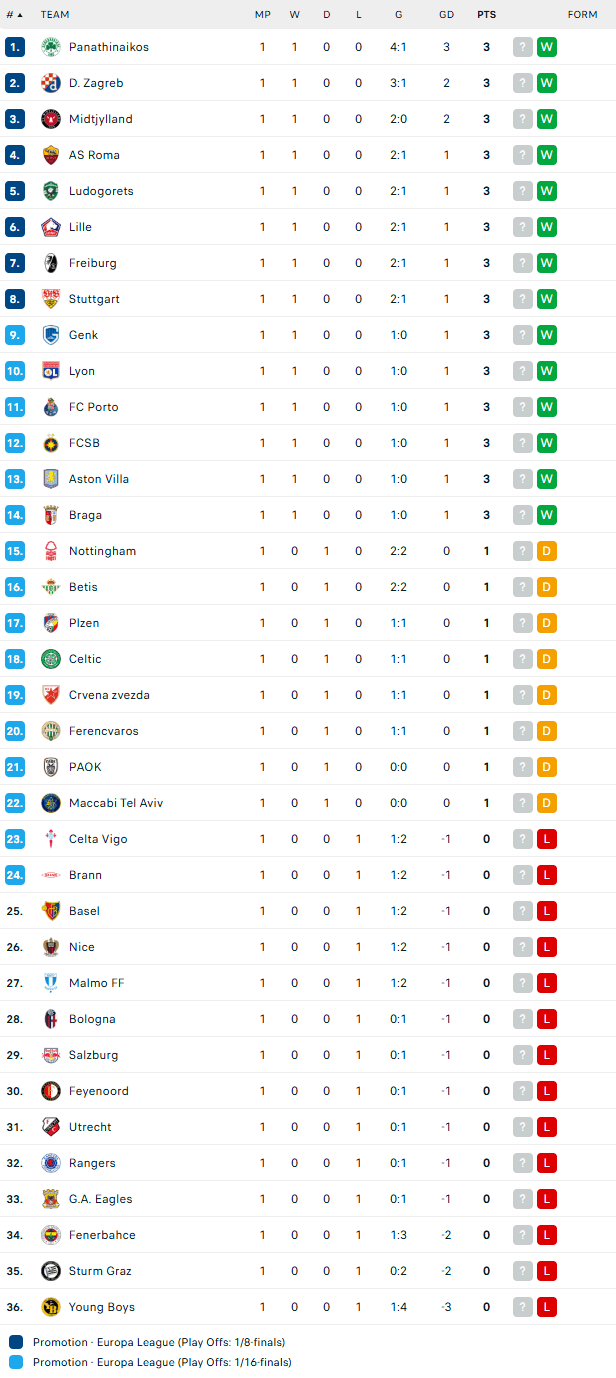The height and width of the screenshot is (1378, 616).
Task: Sort table by the # rank column
Action: 14,15
